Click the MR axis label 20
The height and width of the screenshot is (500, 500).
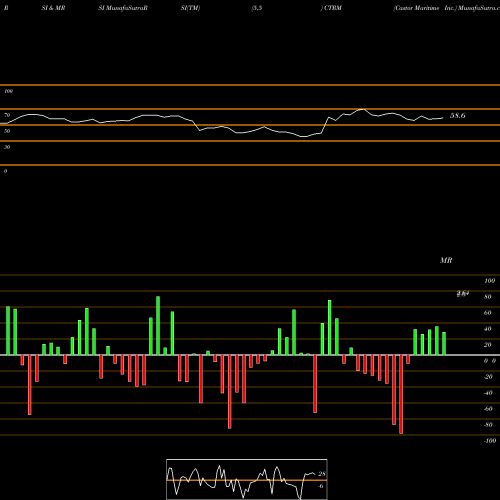tap(488, 345)
